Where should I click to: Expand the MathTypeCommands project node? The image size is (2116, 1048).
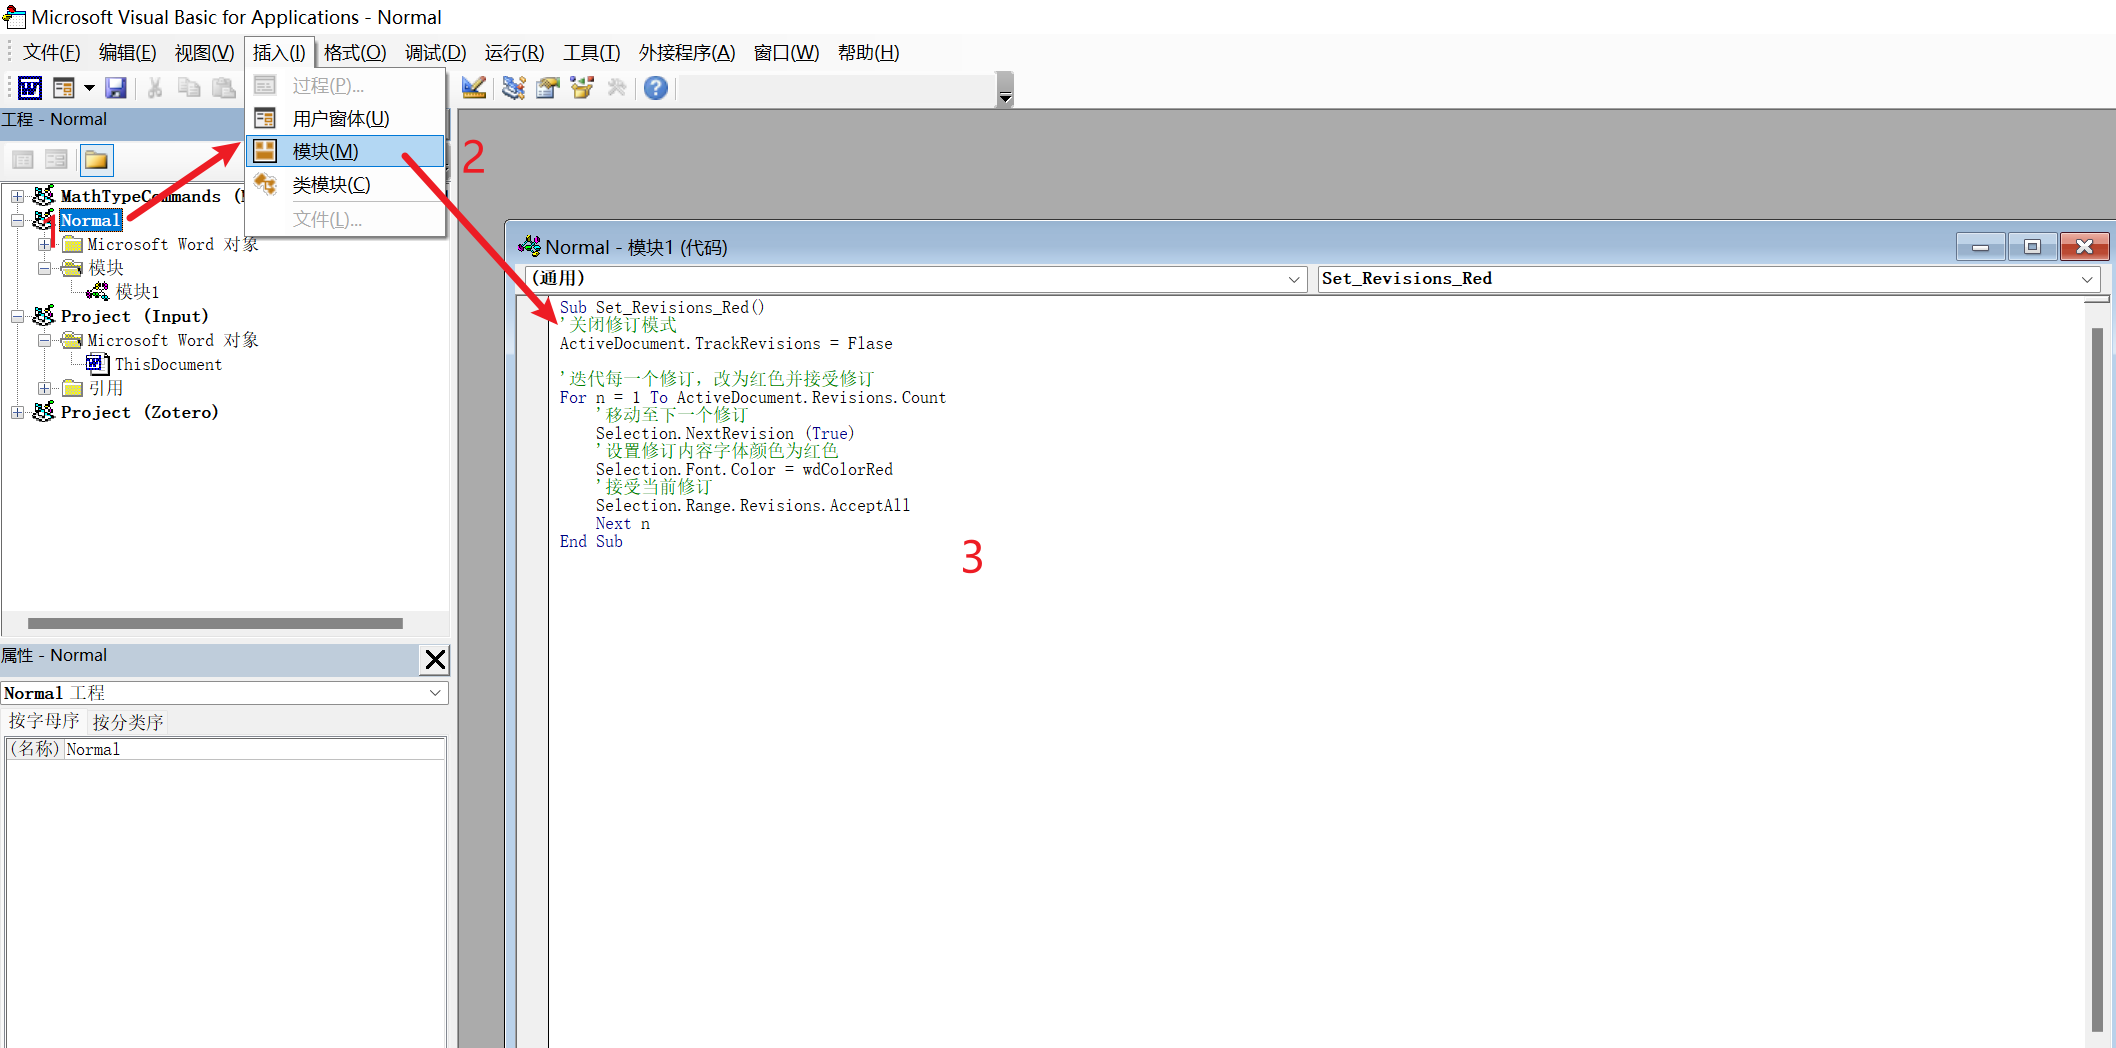tap(17, 196)
